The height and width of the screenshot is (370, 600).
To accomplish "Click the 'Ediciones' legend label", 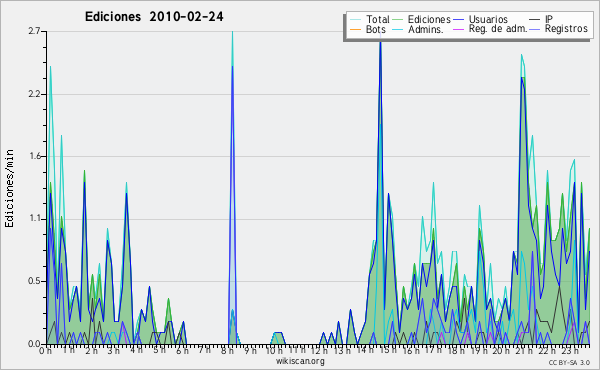I will 429,19.
